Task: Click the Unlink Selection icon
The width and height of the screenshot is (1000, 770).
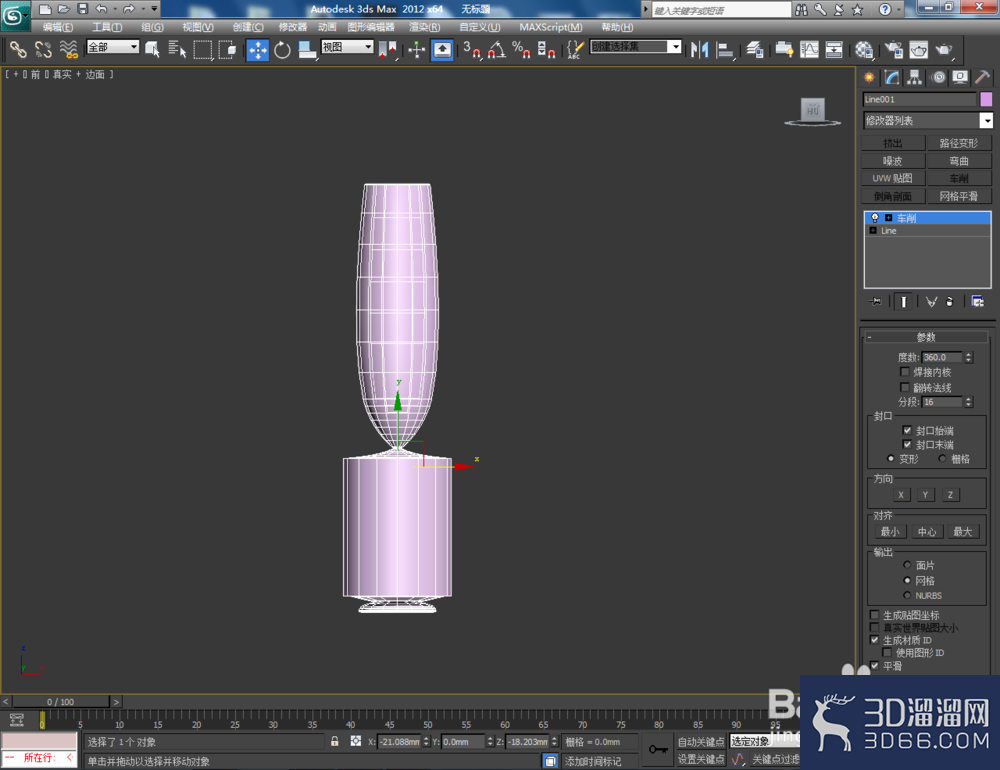Action: tap(43, 49)
